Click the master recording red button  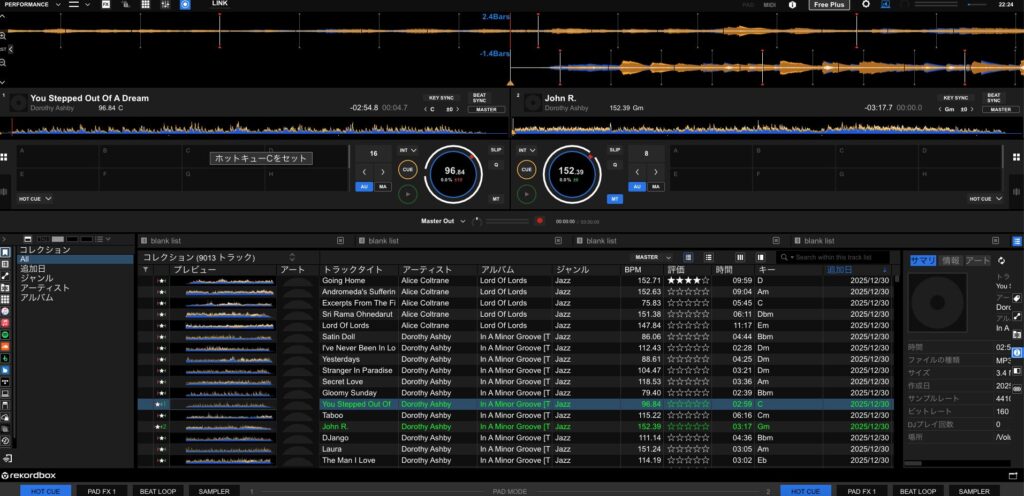coord(540,220)
